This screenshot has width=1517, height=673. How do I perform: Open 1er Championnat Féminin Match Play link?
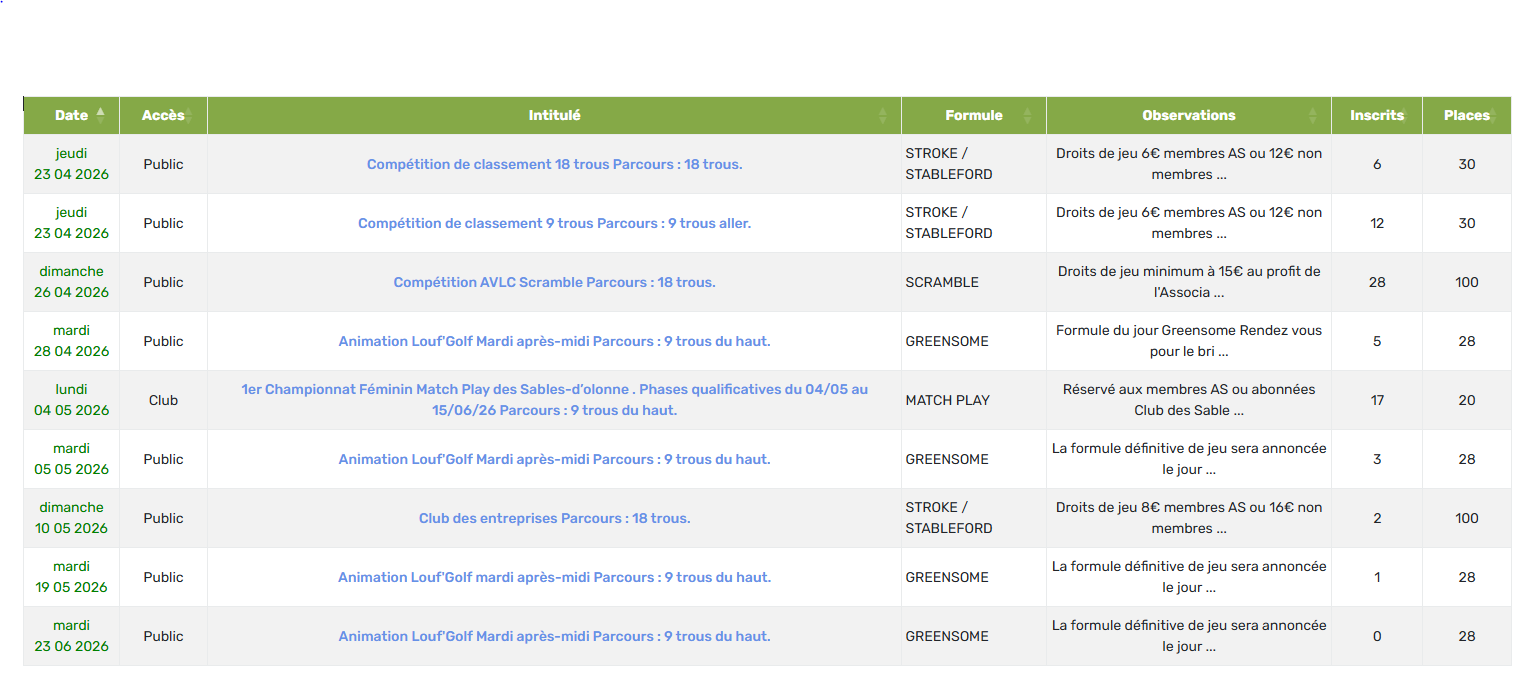pos(554,400)
